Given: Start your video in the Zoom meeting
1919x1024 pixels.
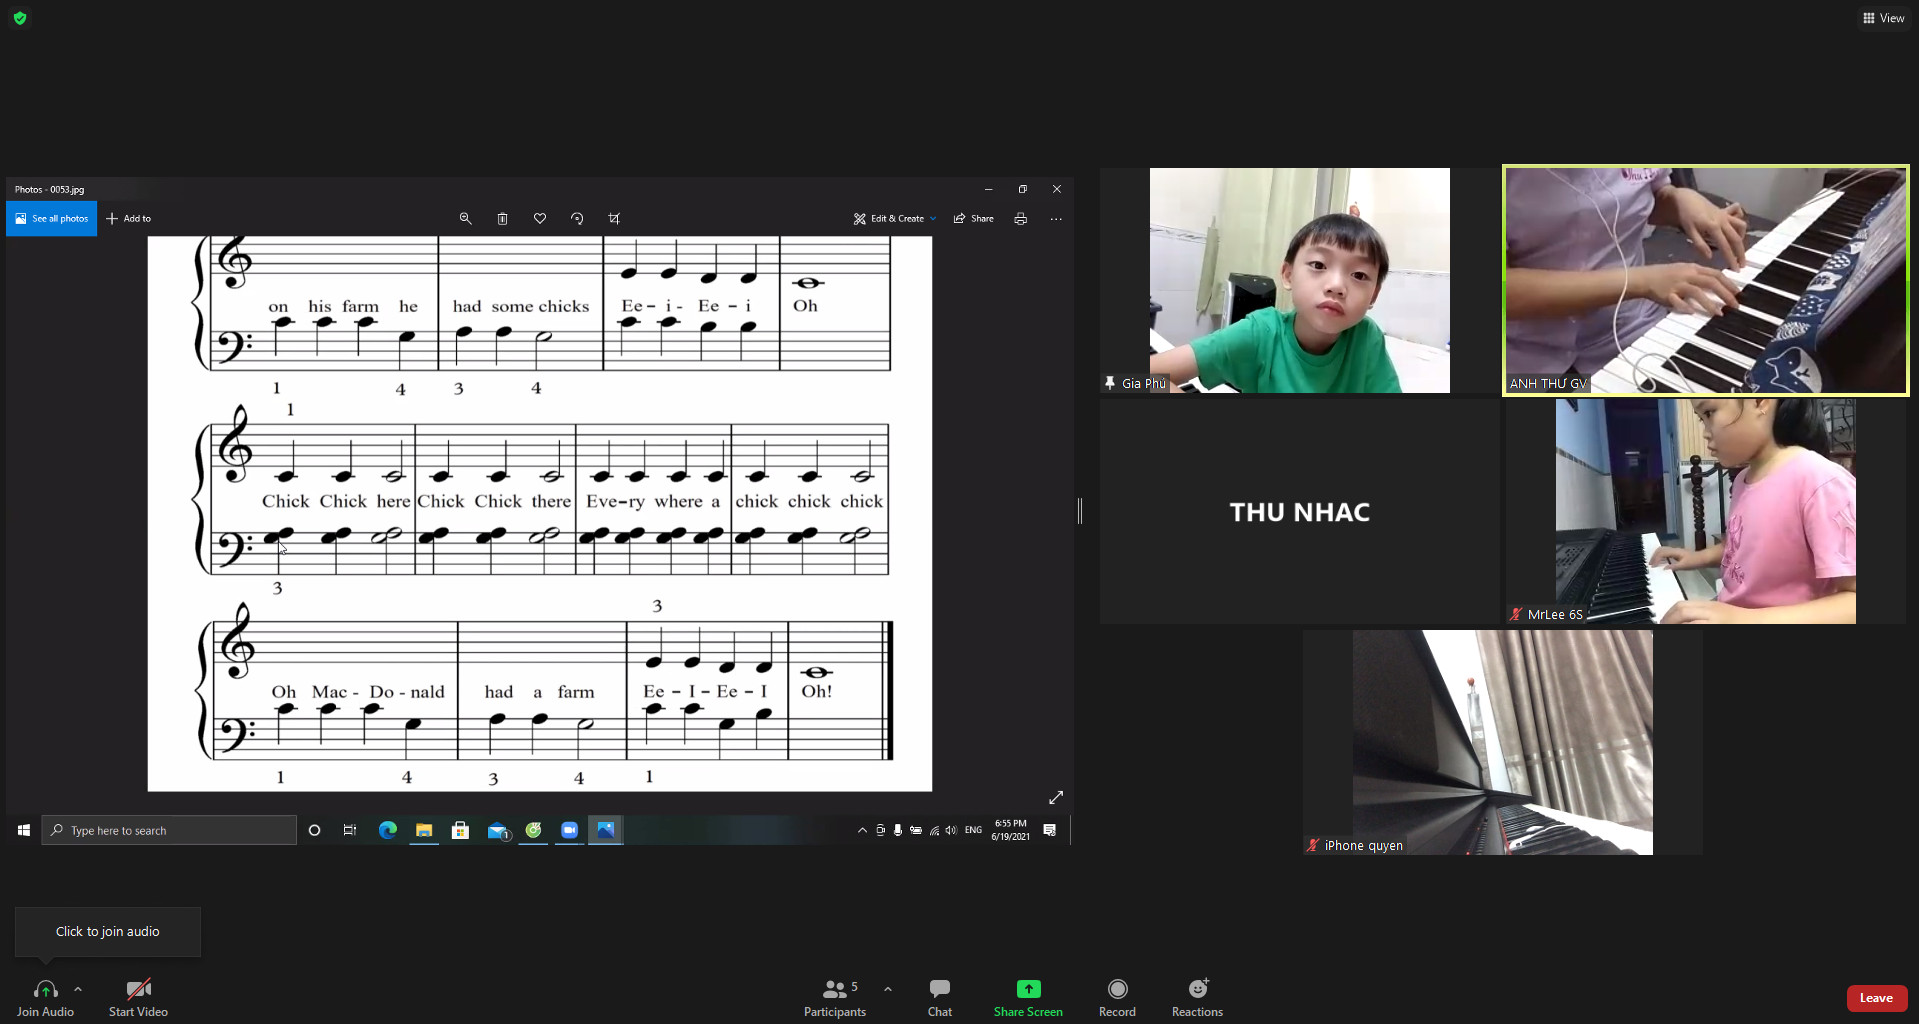Looking at the screenshot, I should click(137, 996).
